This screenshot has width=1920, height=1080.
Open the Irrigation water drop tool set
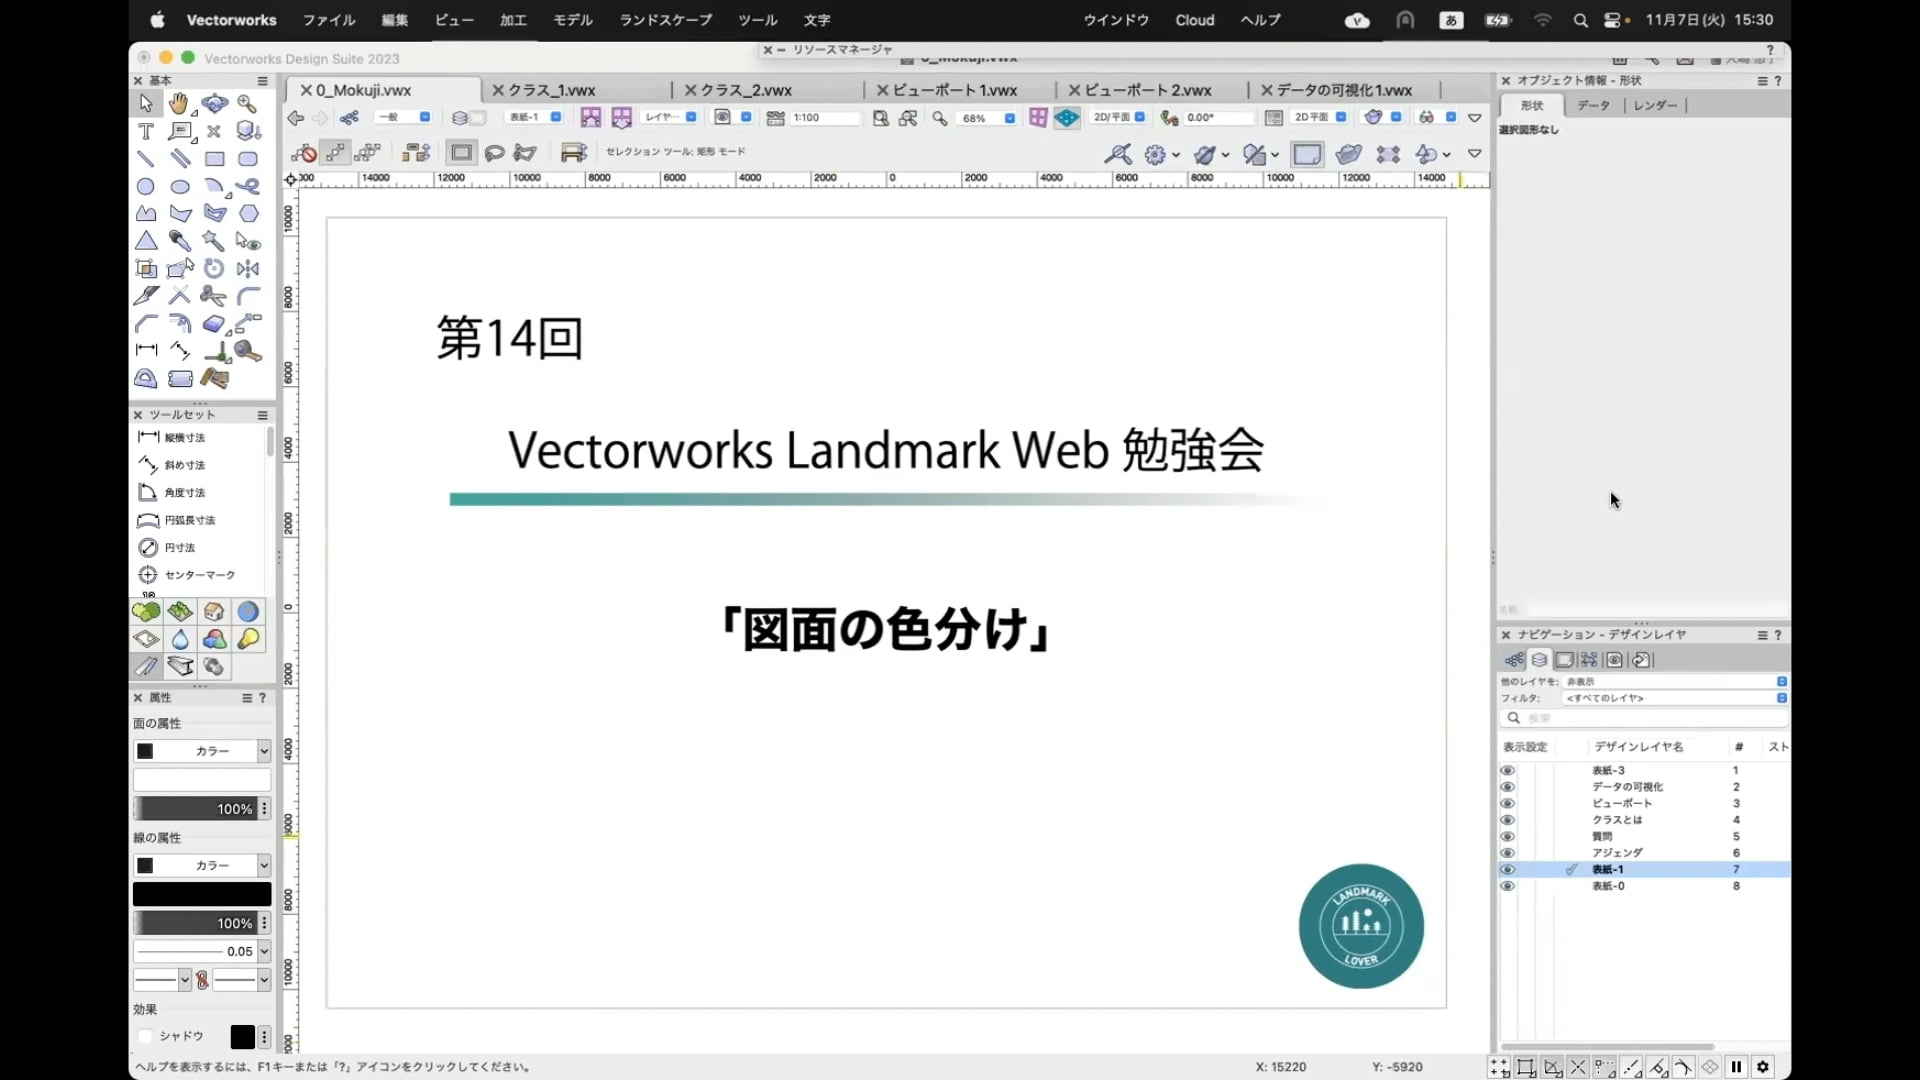pyautogui.click(x=181, y=640)
